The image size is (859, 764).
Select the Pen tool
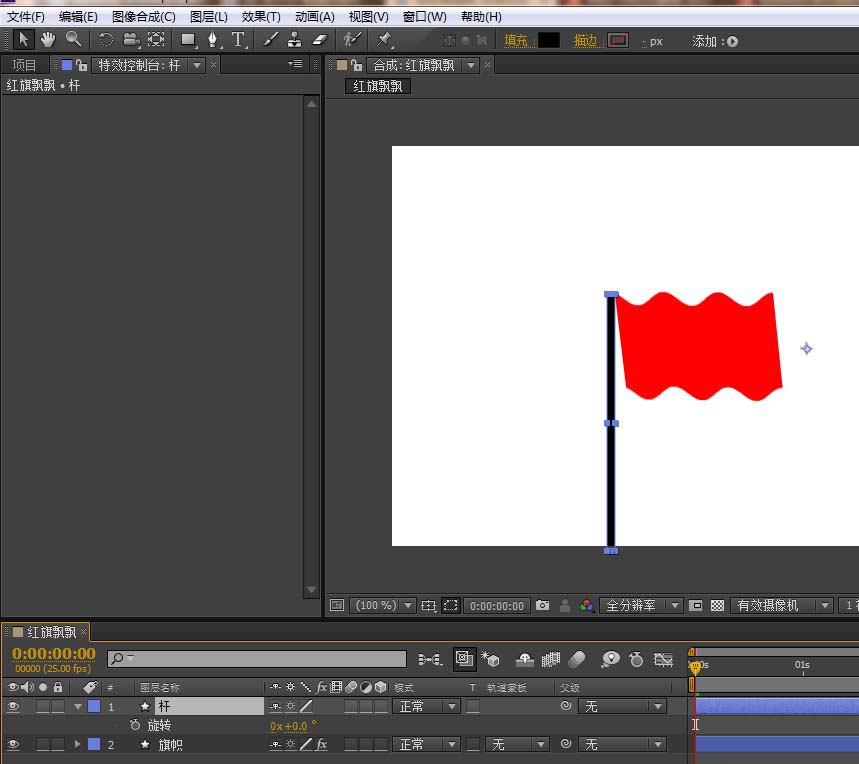point(213,39)
